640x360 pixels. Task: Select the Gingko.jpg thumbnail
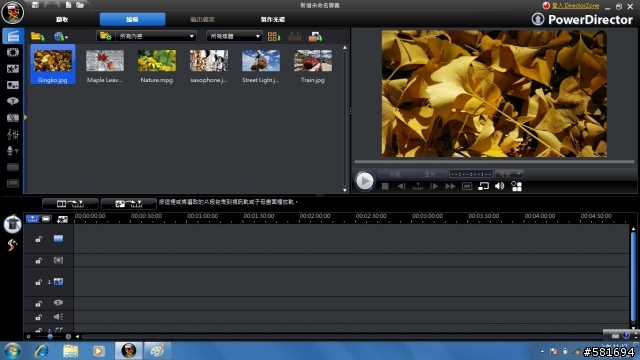click(53, 64)
